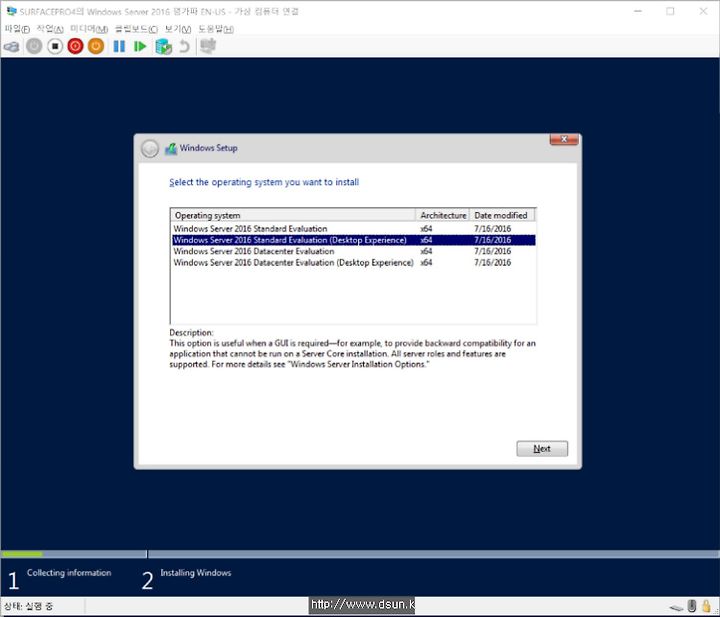This screenshot has width=720, height=617.
Task: Revert the VM using the undo arrow icon
Action: pos(184,46)
